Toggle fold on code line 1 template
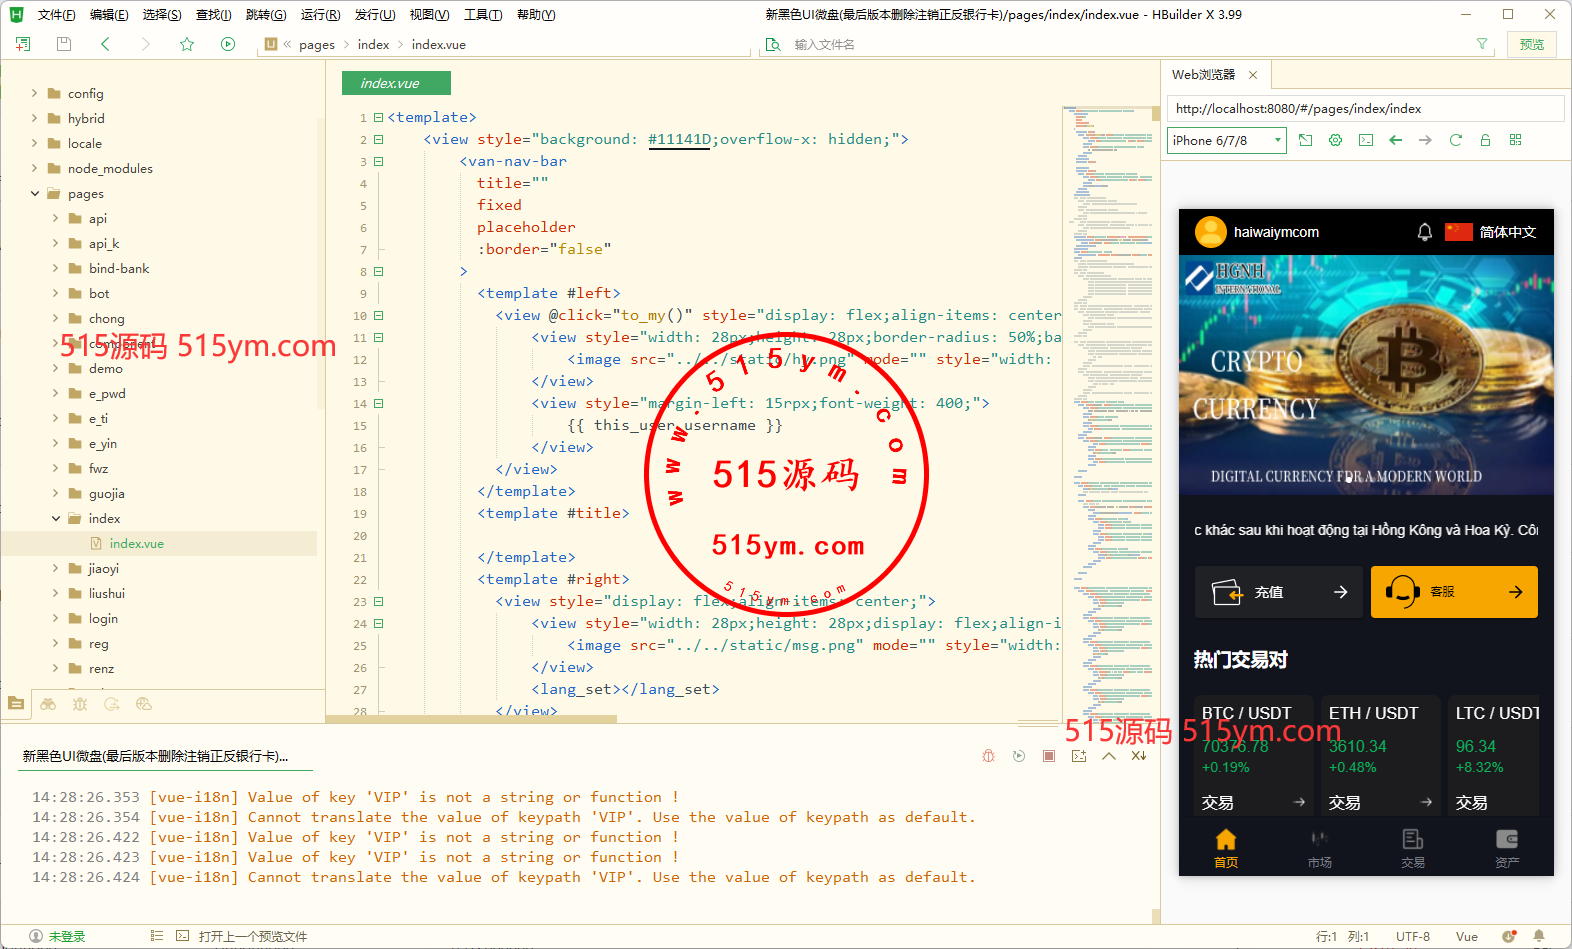Viewport: 1572px width, 949px height. (379, 117)
